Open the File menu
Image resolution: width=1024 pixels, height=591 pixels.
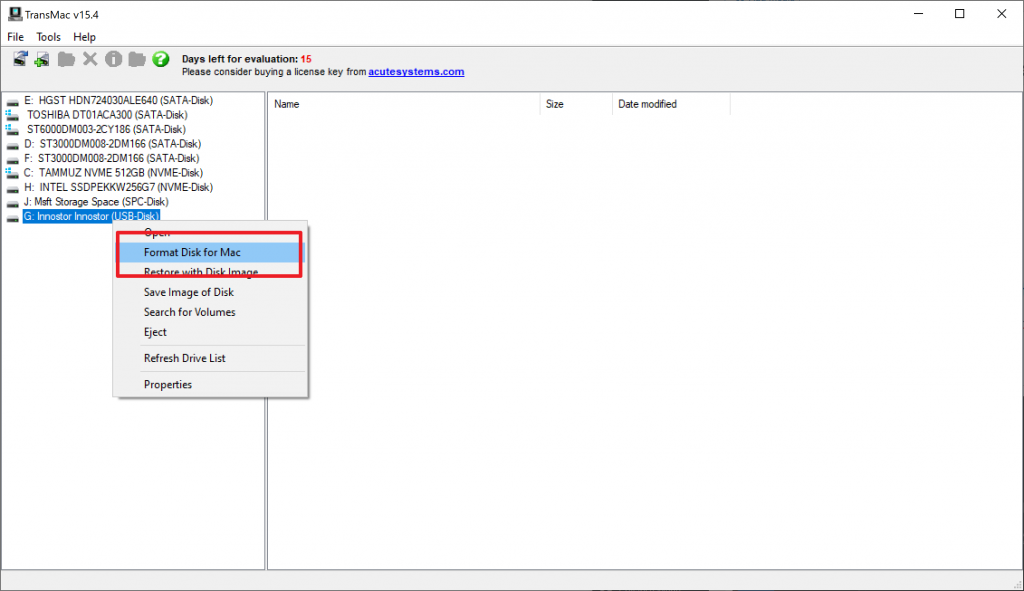(x=15, y=37)
